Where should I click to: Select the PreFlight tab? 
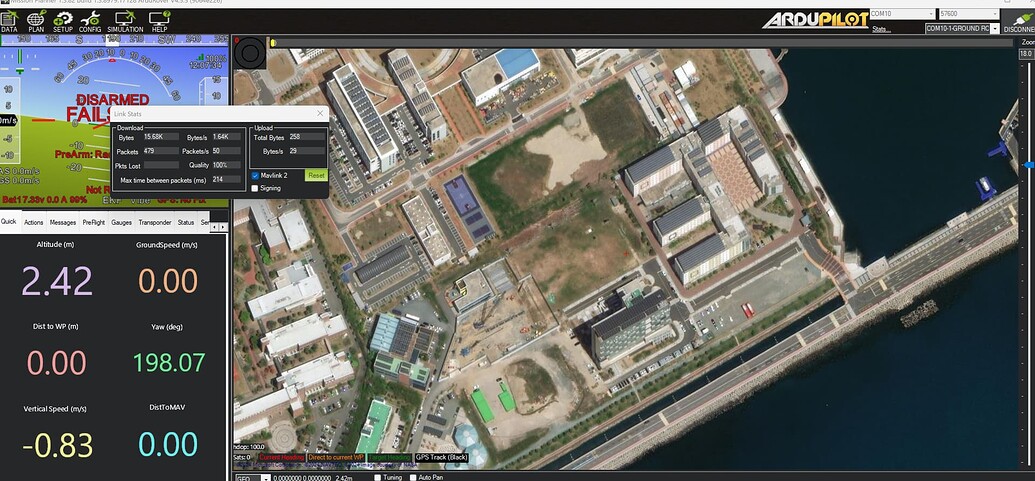point(93,222)
